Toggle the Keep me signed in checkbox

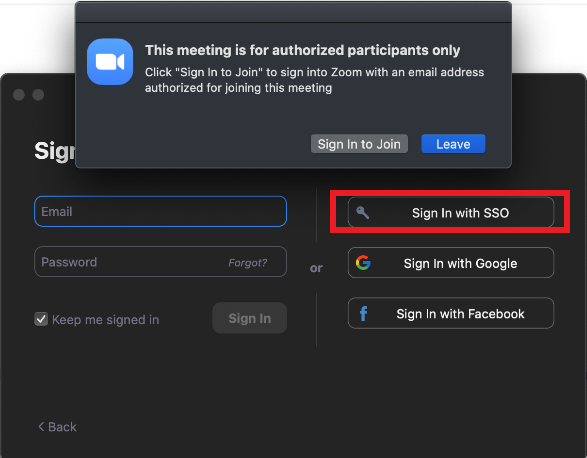41,319
